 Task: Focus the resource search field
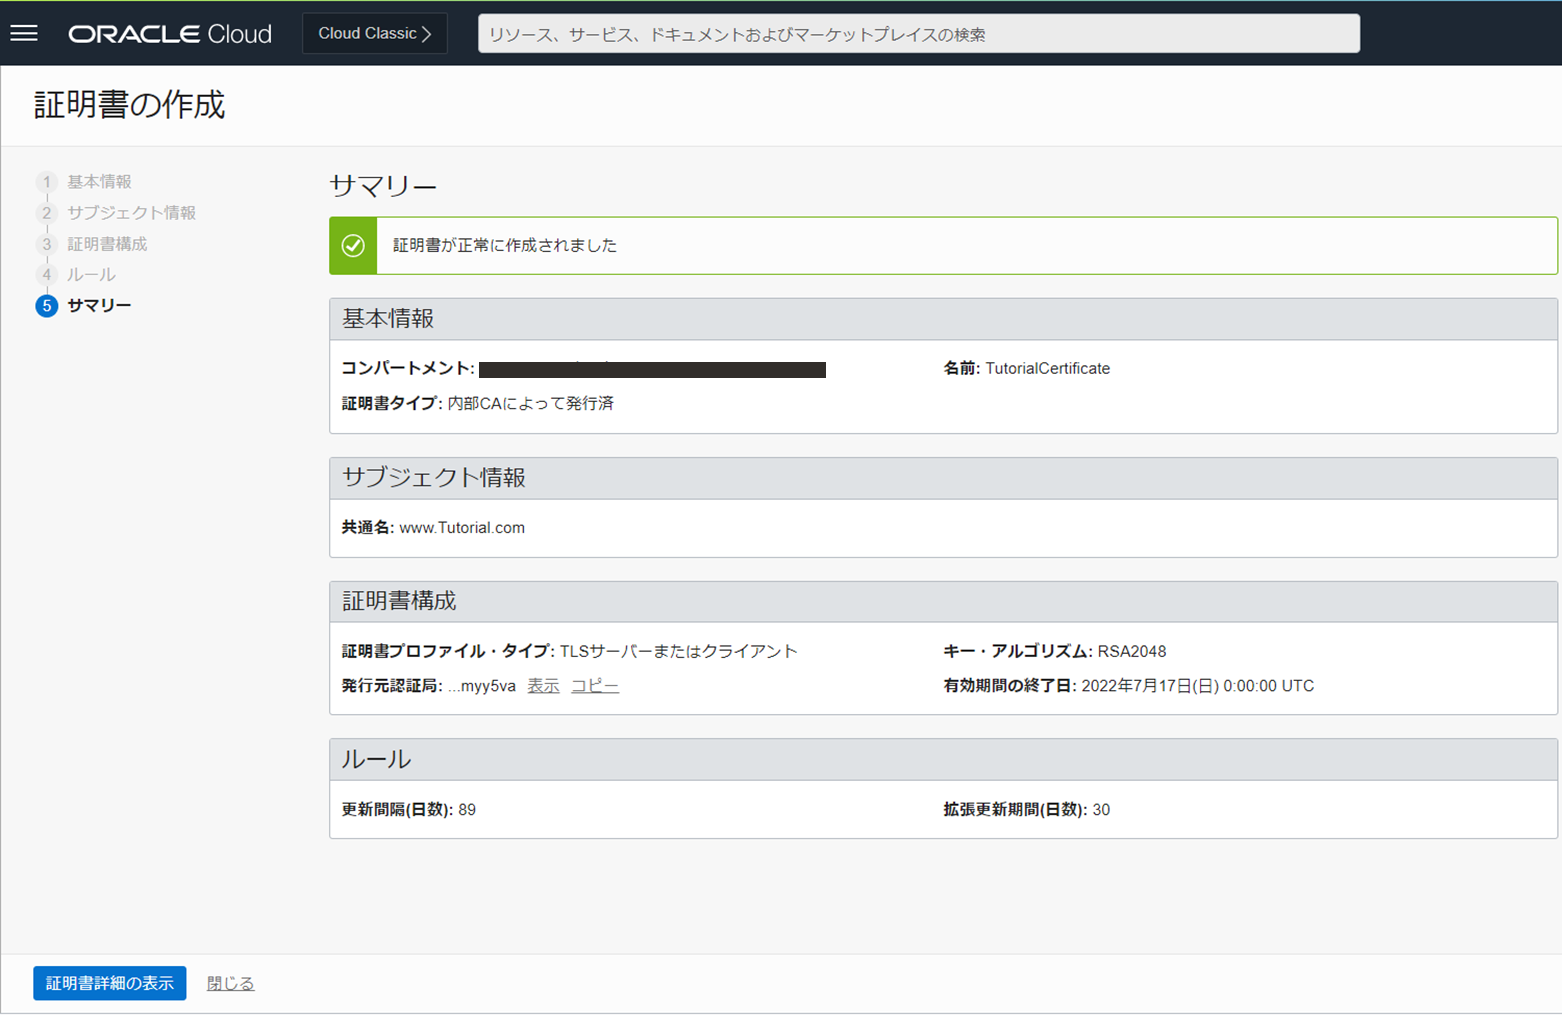918,34
